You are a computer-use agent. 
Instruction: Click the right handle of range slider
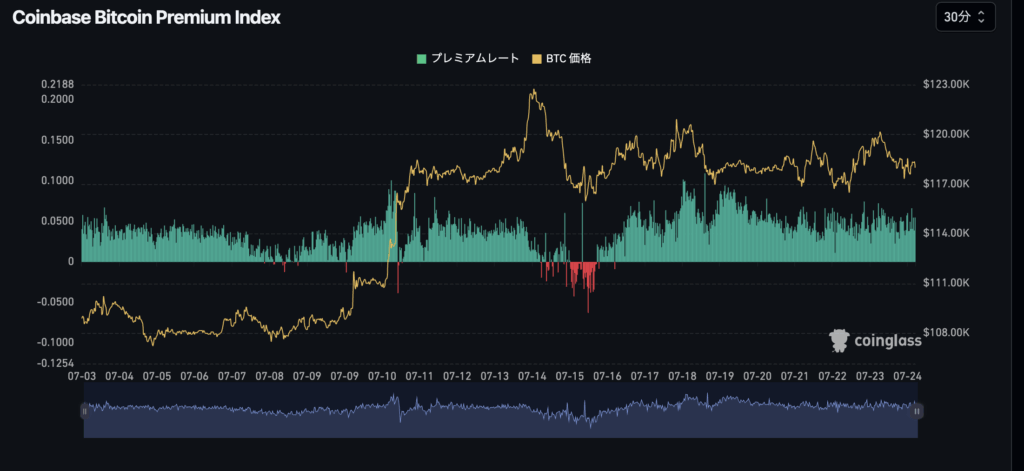tap(918, 411)
